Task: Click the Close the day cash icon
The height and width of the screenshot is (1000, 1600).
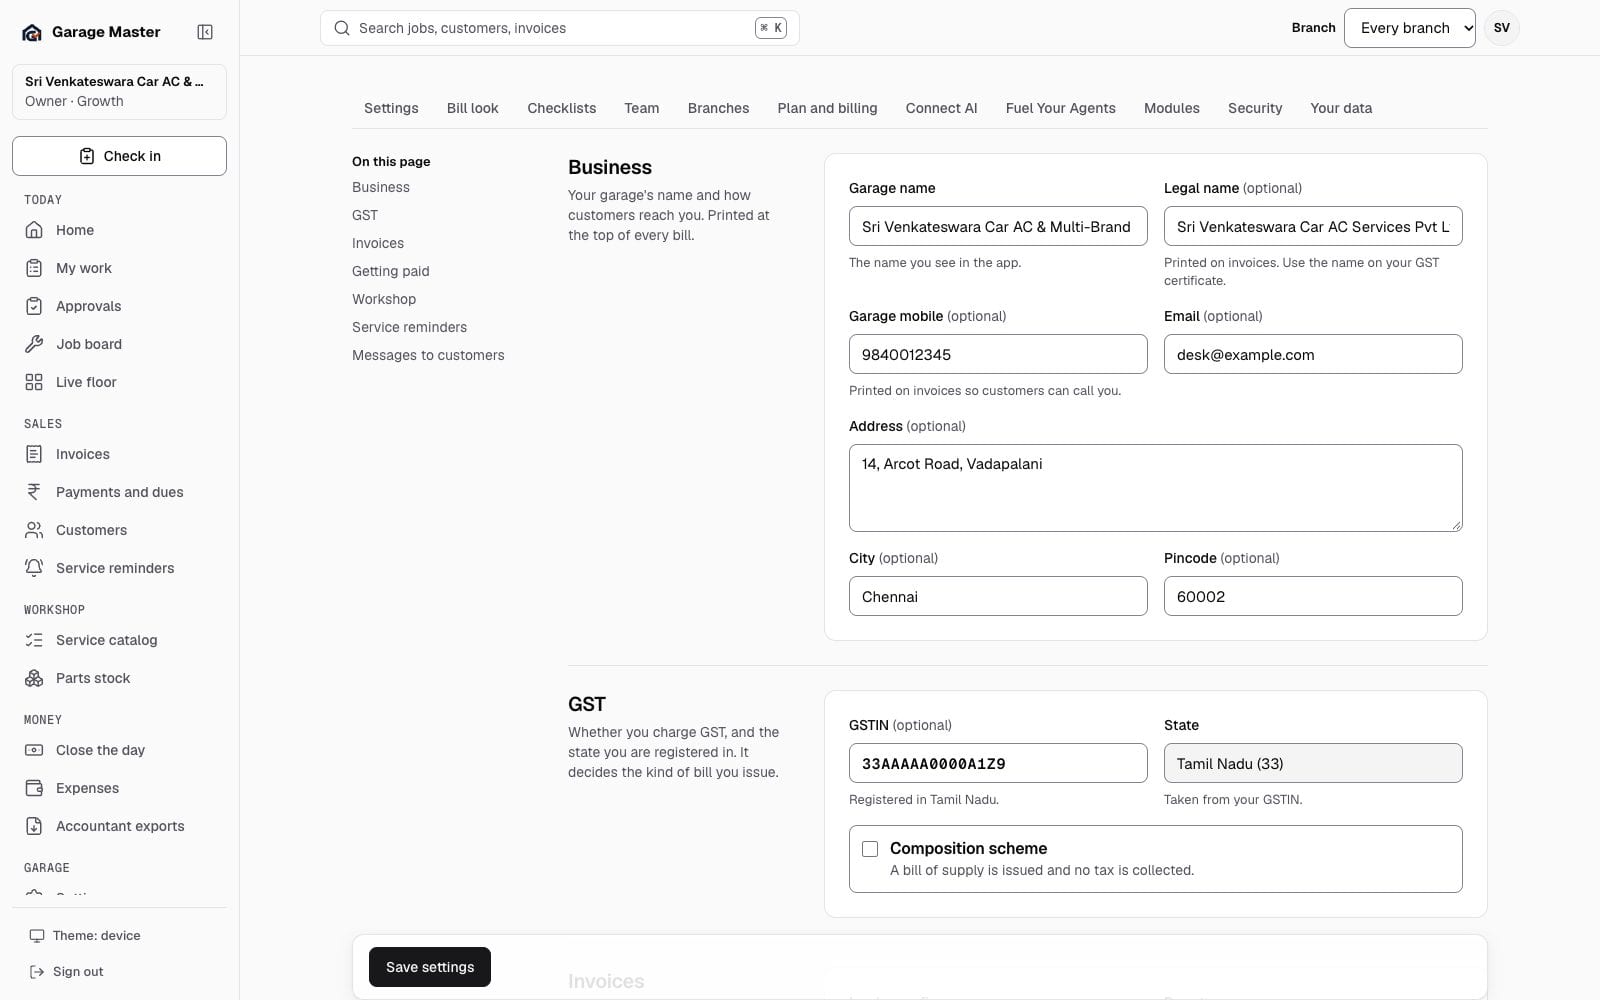Action: [x=34, y=750]
